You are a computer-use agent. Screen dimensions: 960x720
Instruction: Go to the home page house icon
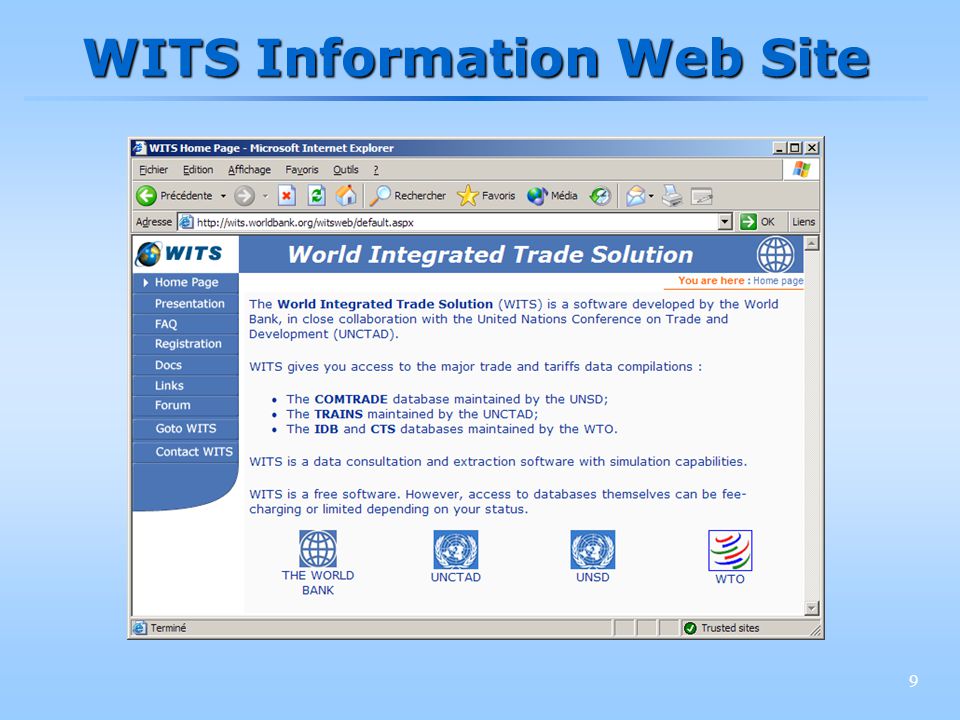coord(346,196)
